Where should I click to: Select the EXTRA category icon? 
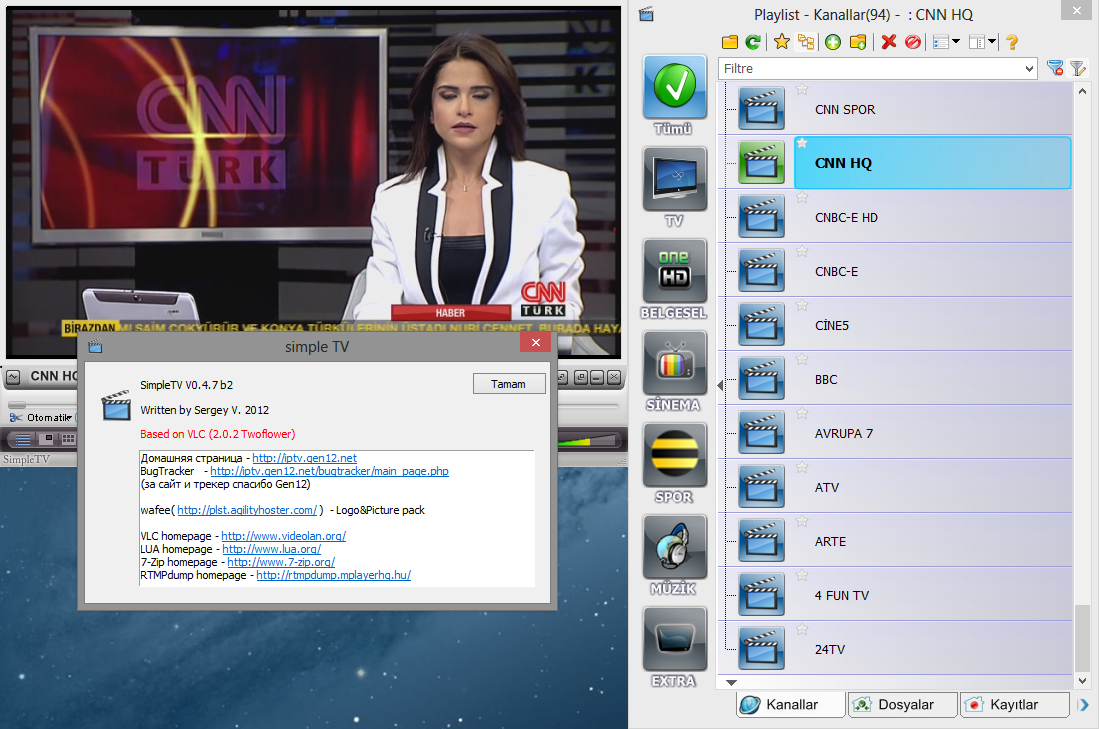674,639
